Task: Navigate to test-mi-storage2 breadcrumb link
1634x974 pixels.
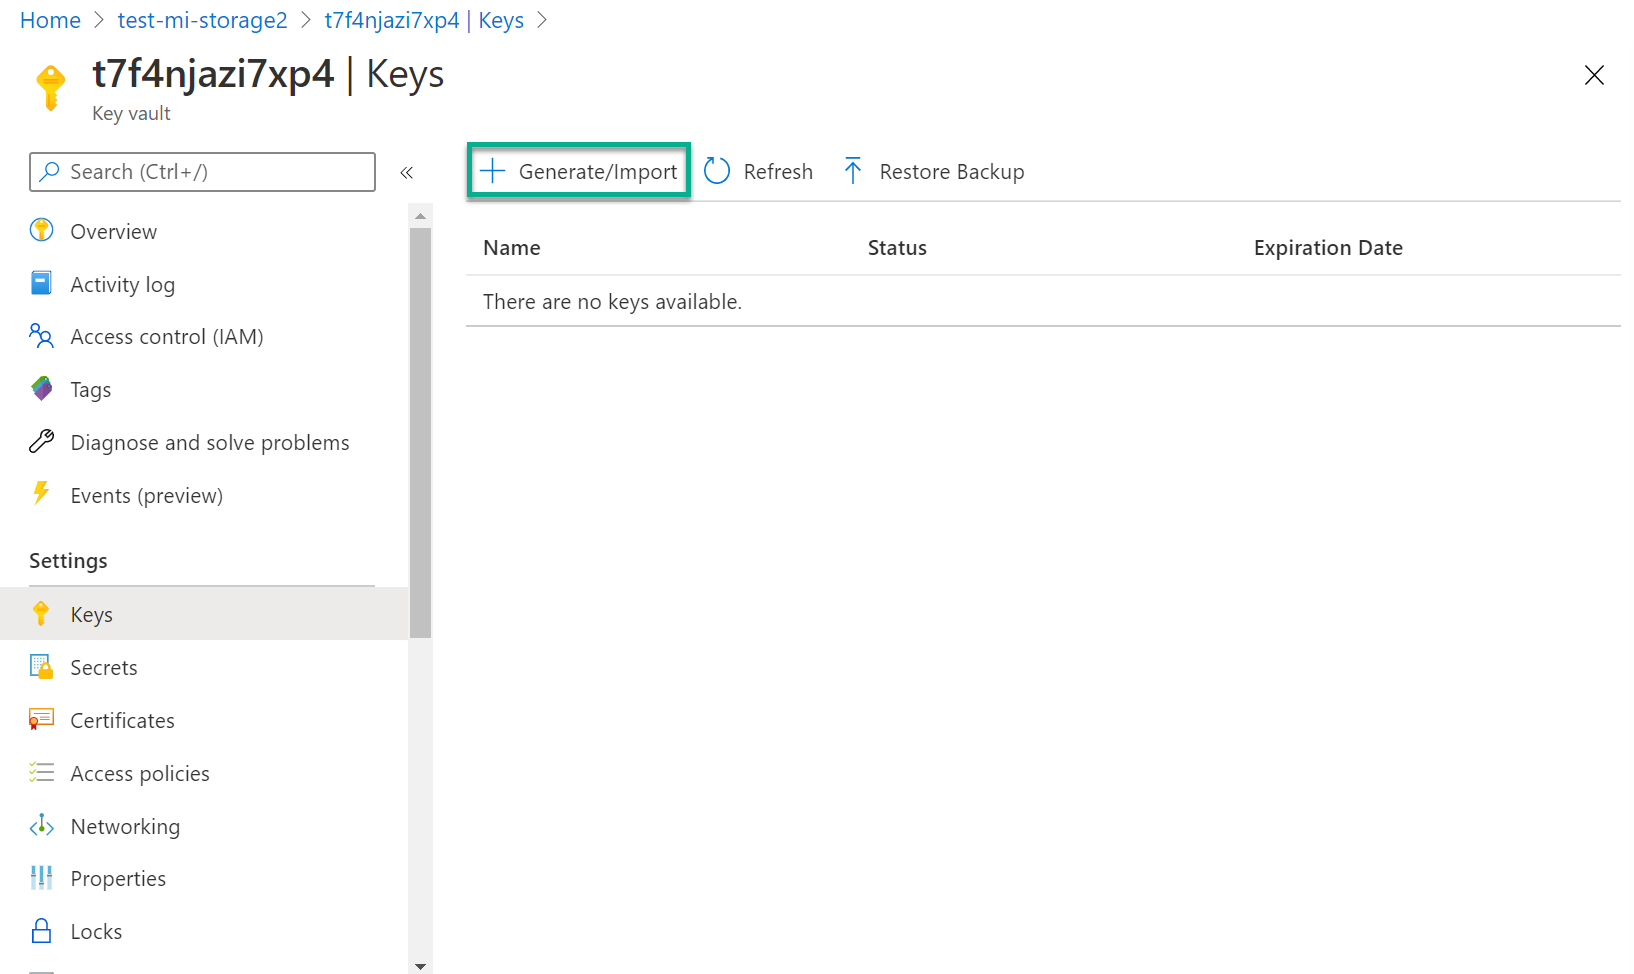Action: [202, 19]
